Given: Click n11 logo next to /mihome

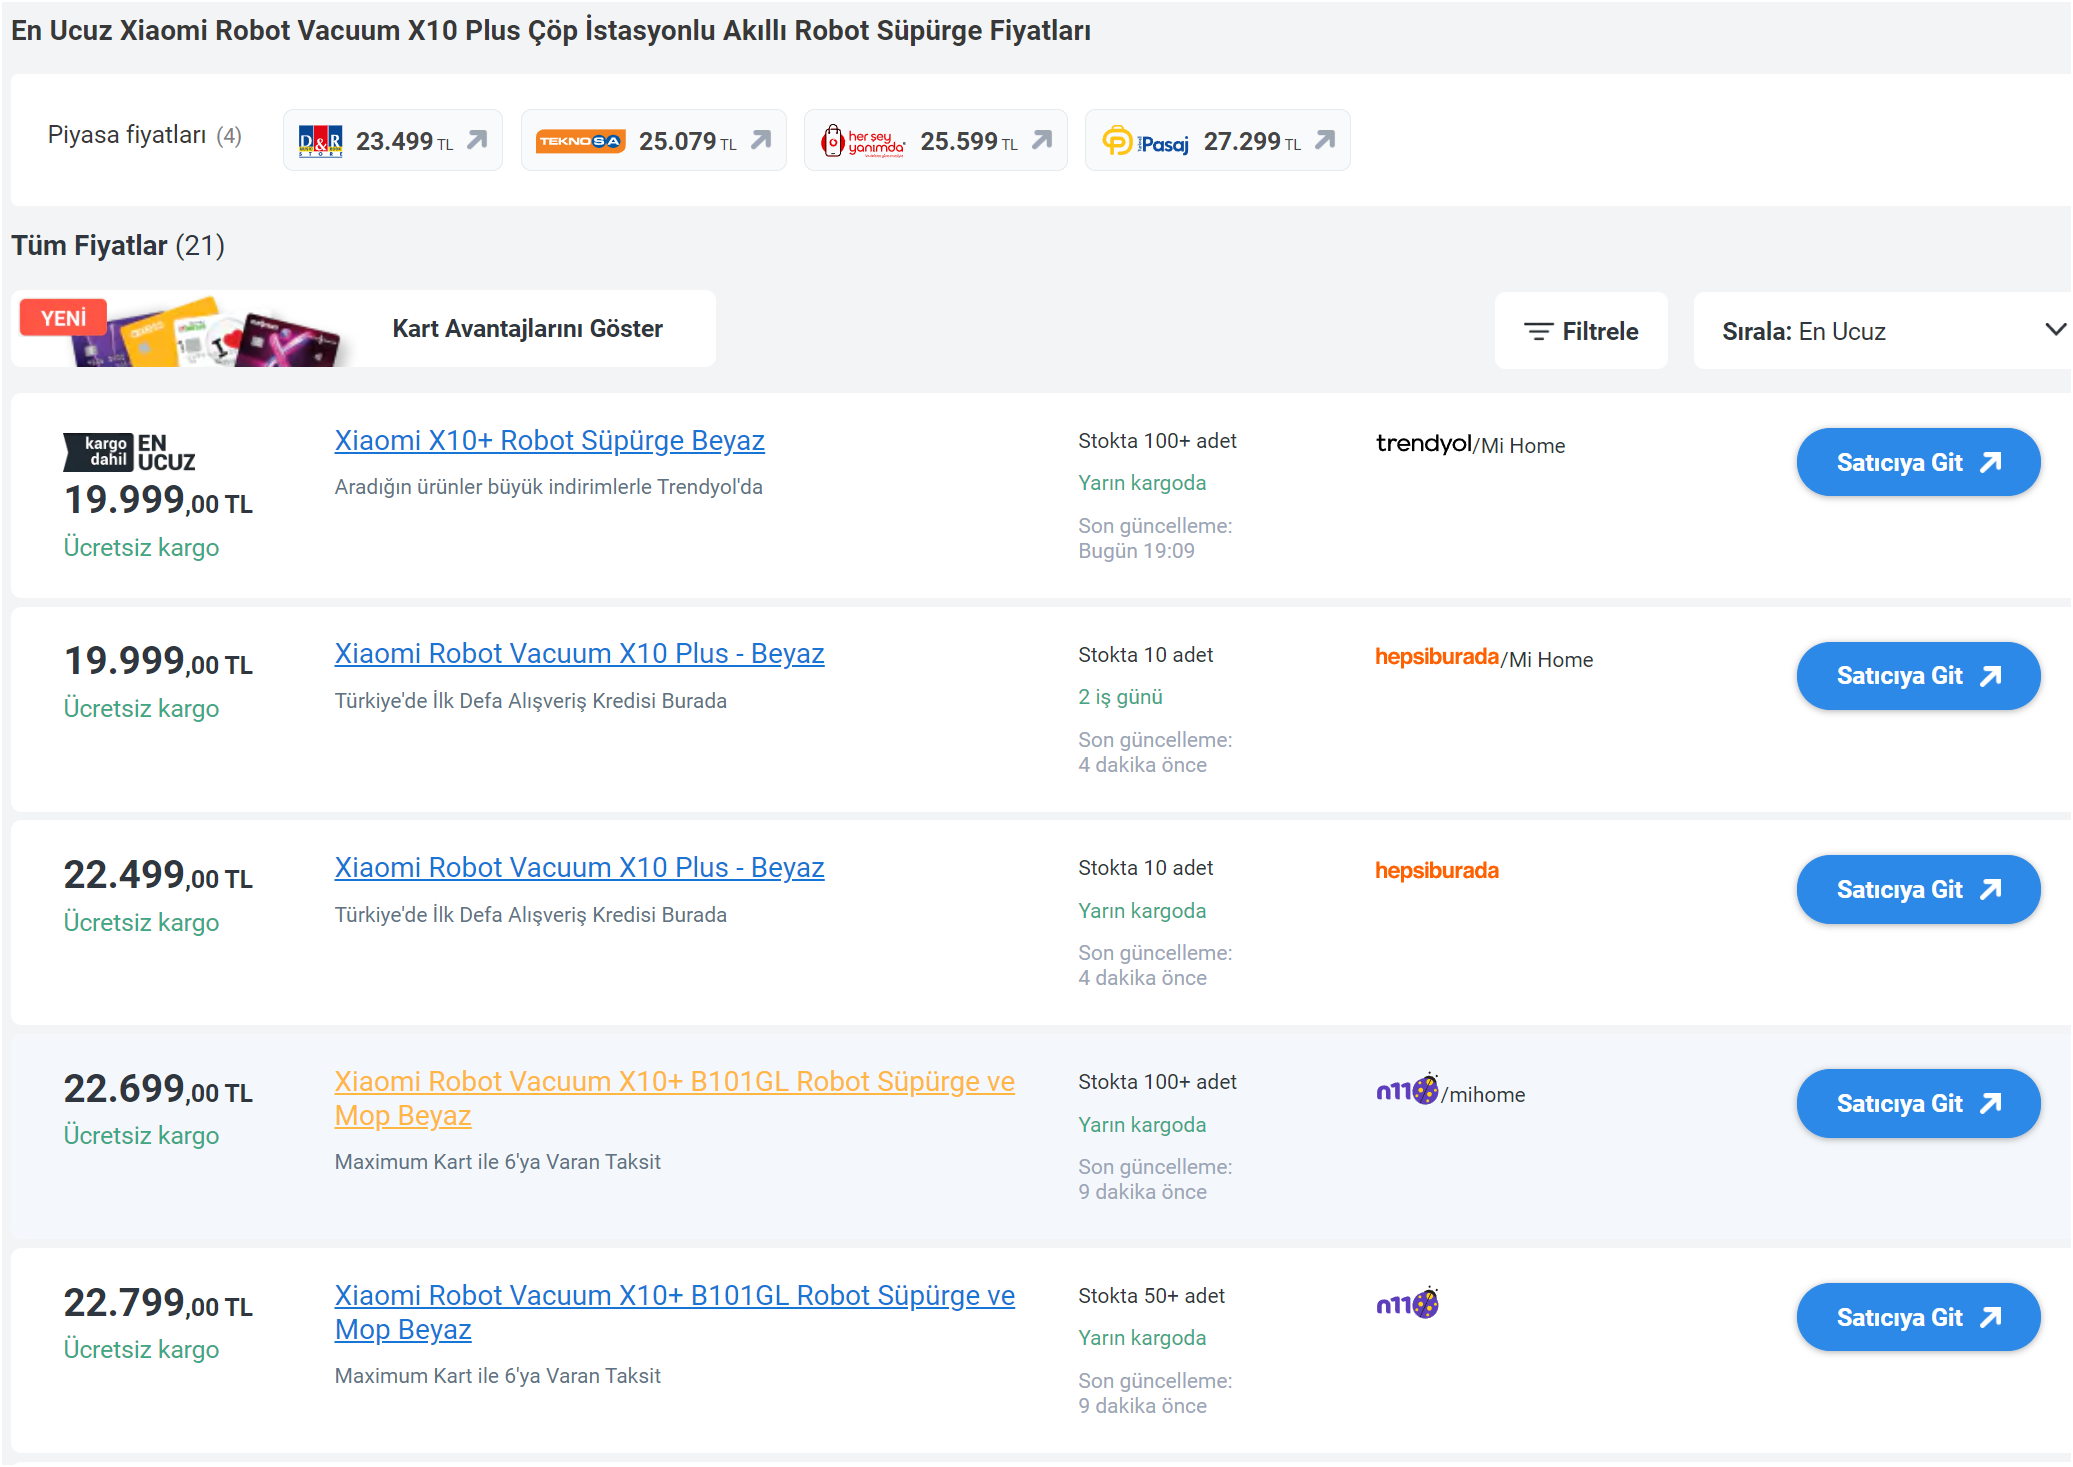Looking at the screenshot, I should pos(1407,1088).
